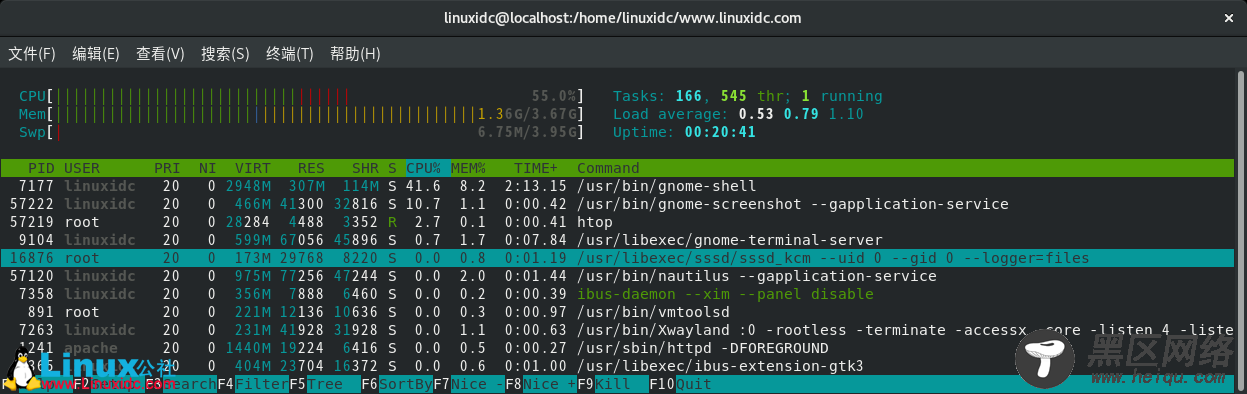Open the 终端(T) menu

pyautogui.click(x=289, y=54)
